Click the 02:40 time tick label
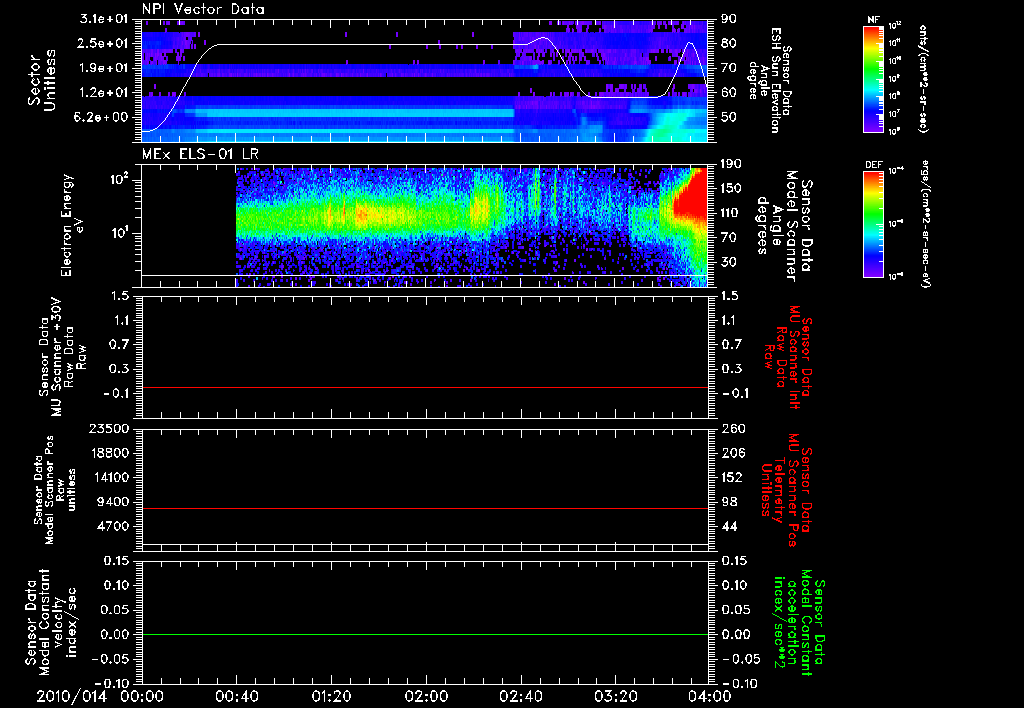This screenshot has width=1024, height=708. (520, 696)
